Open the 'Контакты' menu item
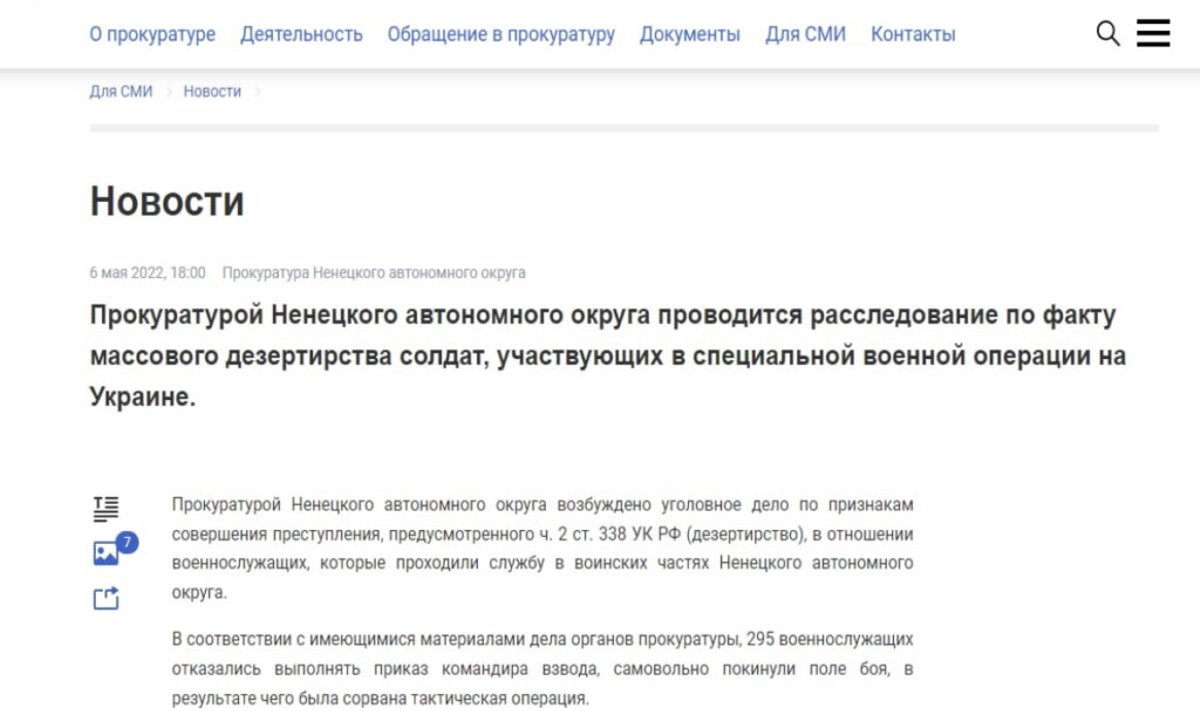This screenshot has height=711, width=1200. [913, 34]
